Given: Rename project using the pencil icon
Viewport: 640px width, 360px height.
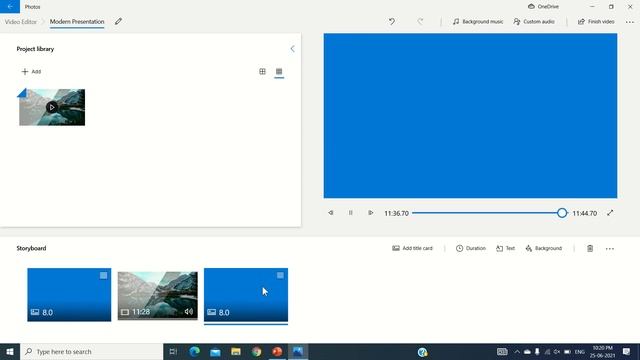Looking at the screenshot, I should (x=118, y=22).
